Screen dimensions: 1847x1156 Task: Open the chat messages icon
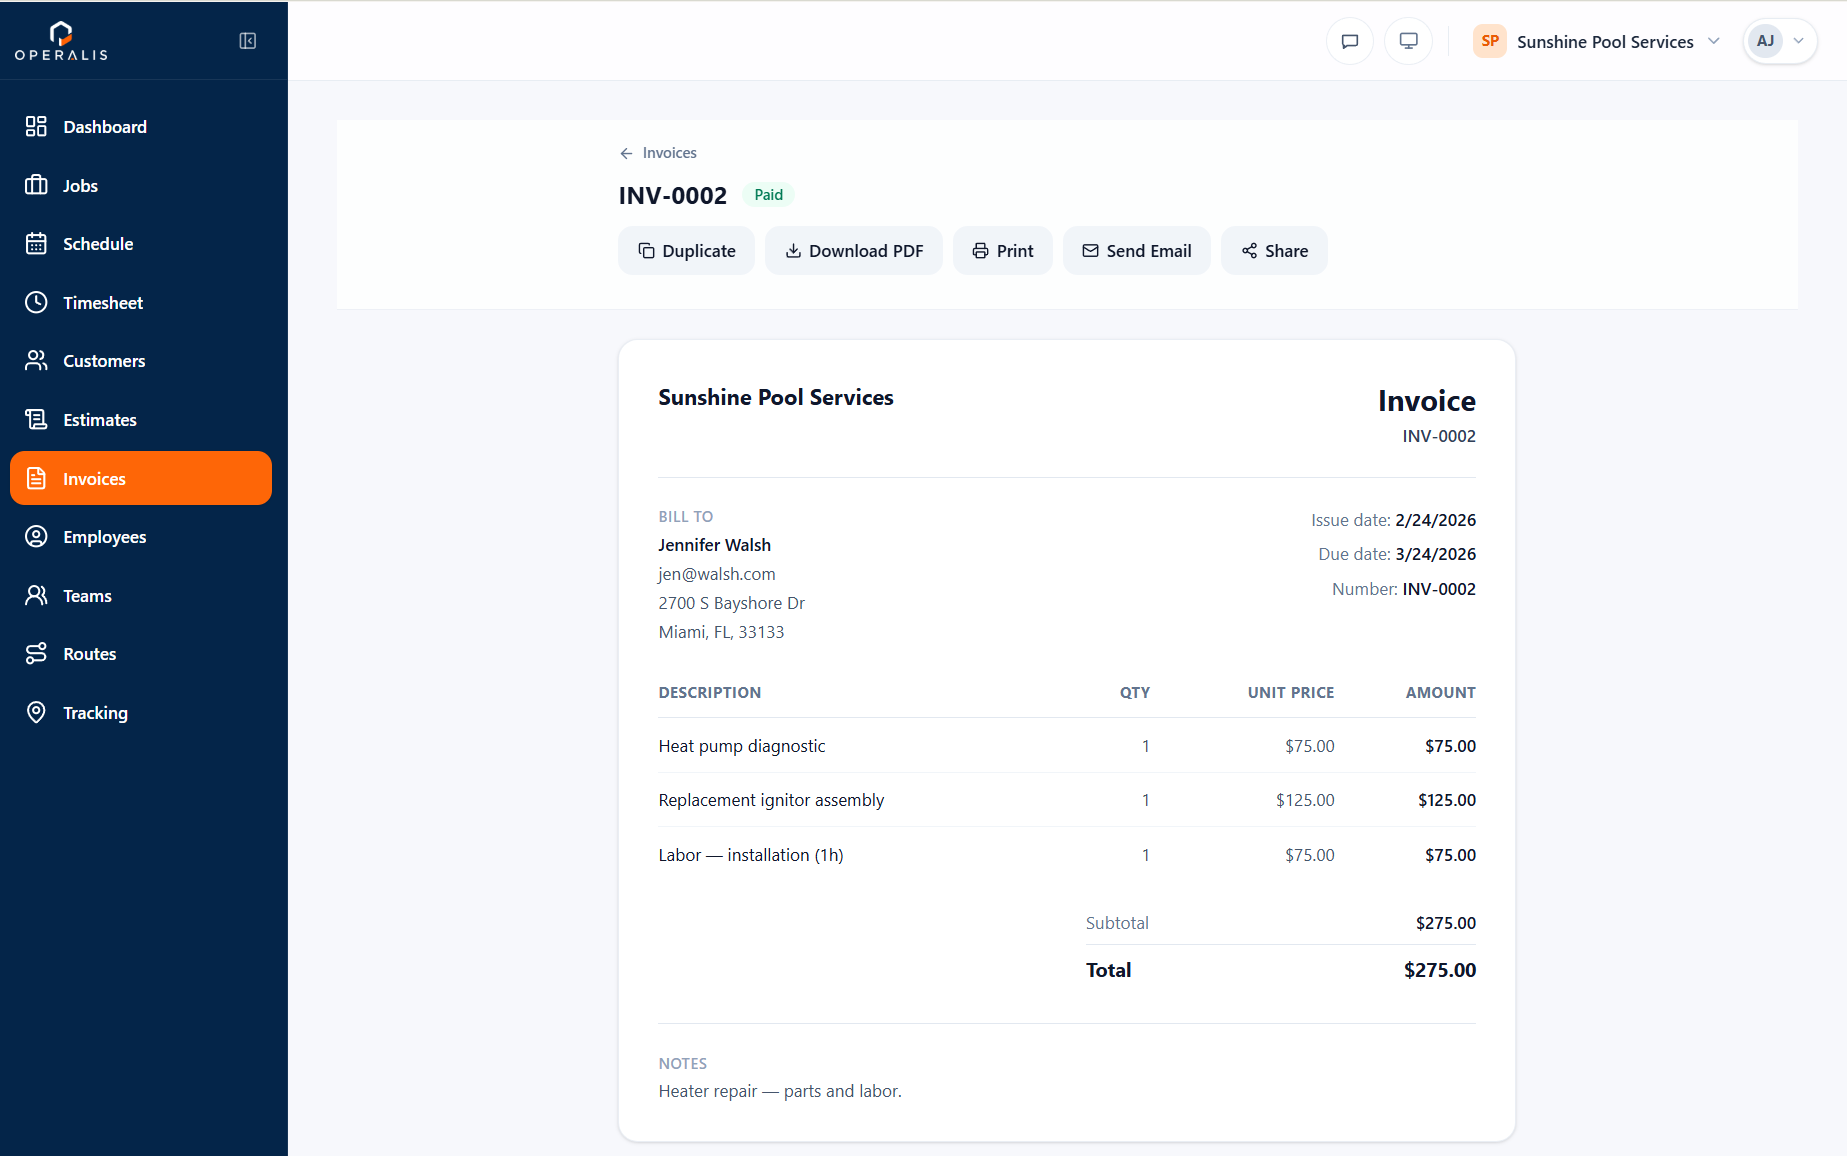(1349, 41)
